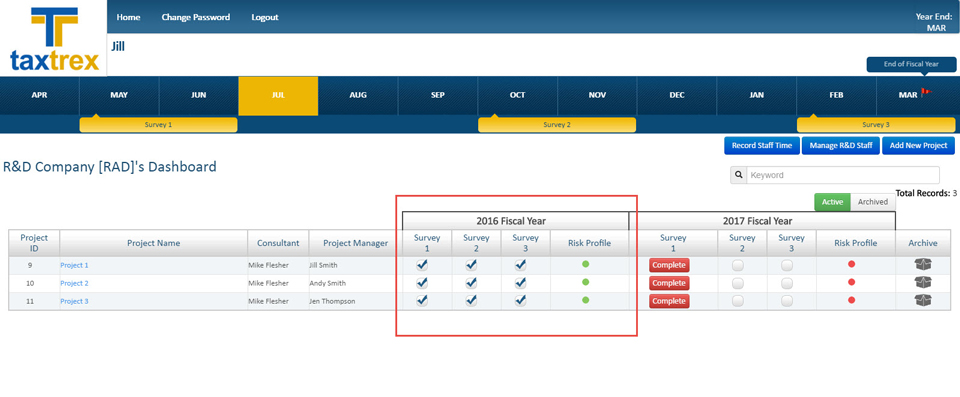Screen dimensions: 960x397
Task: Click the archive box icon for Project 1
Action: tap(923, 265)
